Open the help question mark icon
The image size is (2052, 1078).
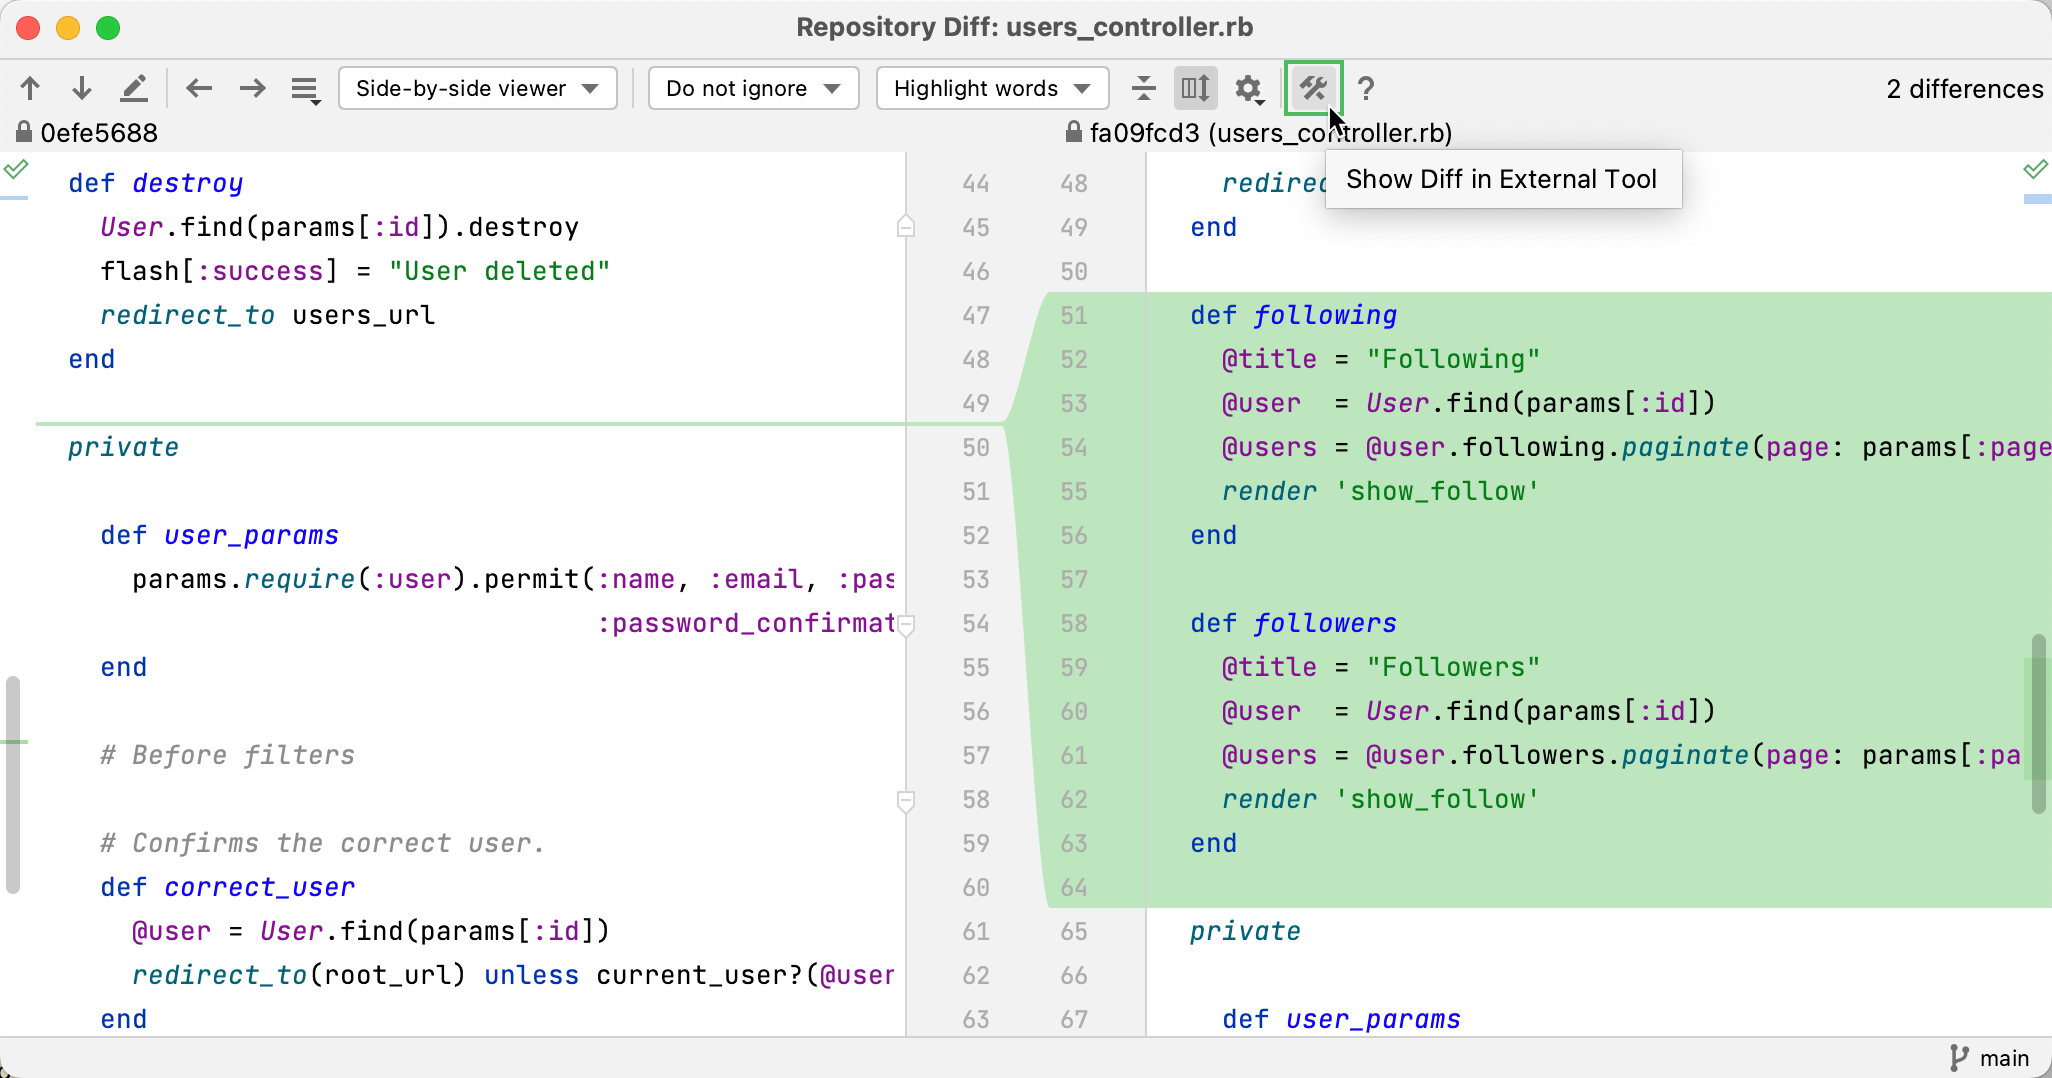(x=1366, y=89)
